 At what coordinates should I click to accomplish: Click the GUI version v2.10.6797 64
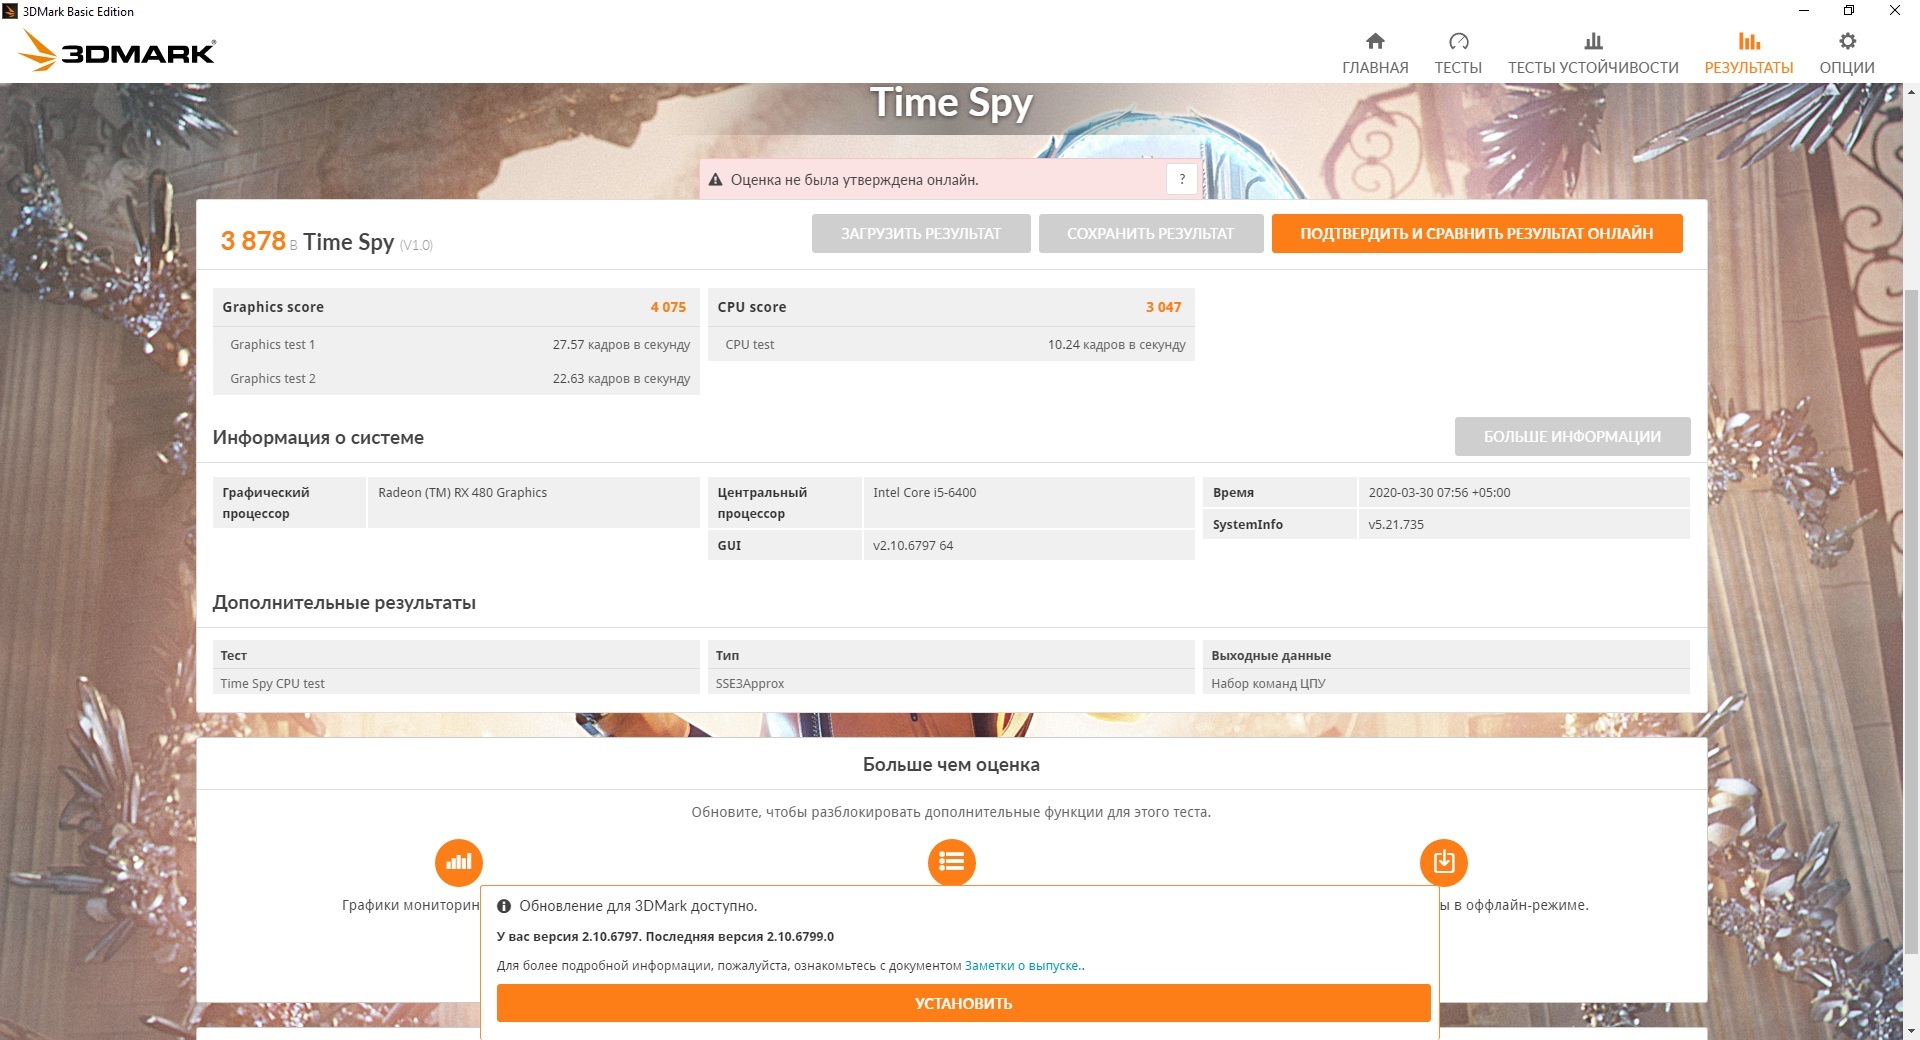tap(913, 545)
